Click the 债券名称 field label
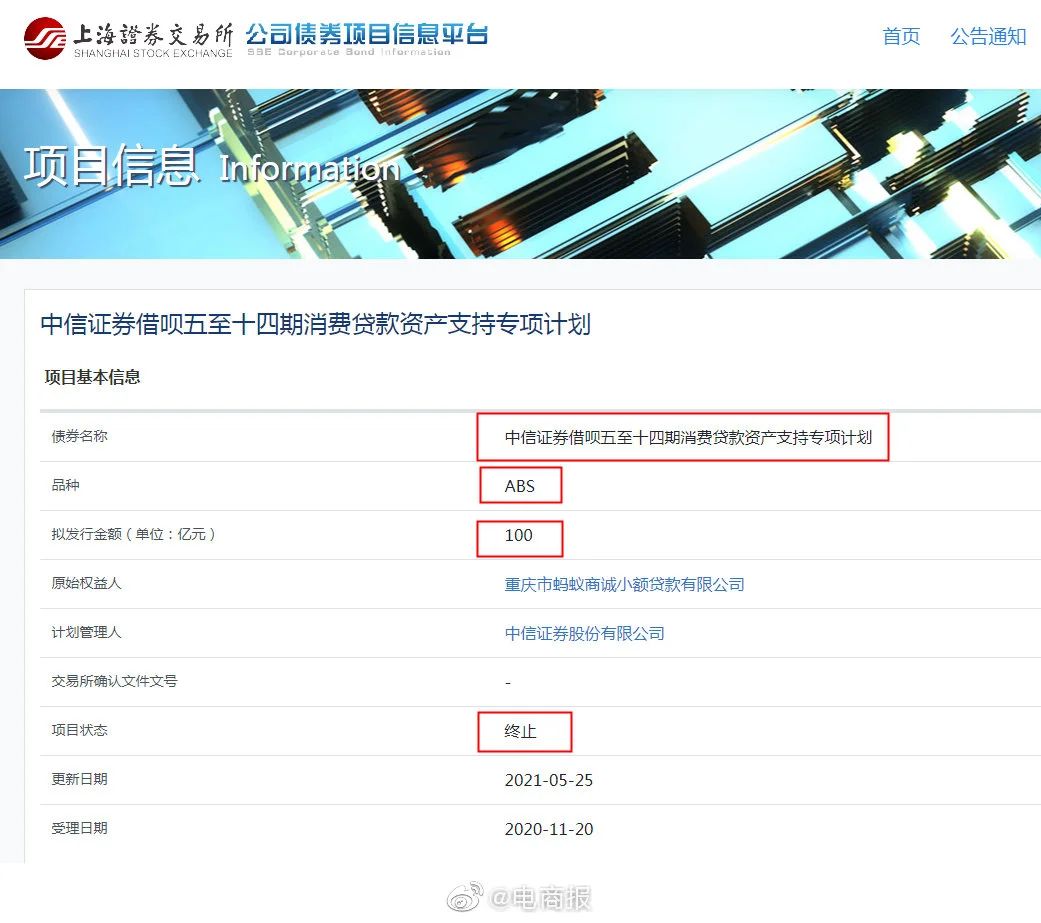Viewport: 1041px width, 923px height. pyautogui.click(x=79, y=436)
